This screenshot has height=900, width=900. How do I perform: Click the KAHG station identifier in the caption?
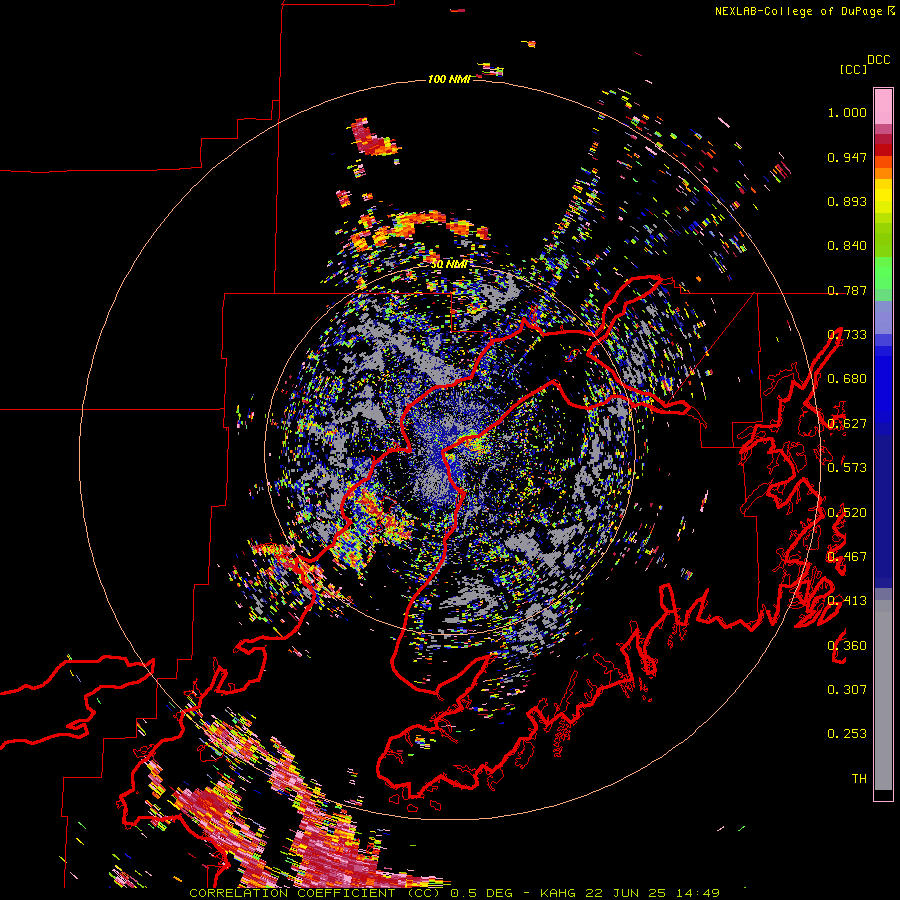(x=560, y=893)
